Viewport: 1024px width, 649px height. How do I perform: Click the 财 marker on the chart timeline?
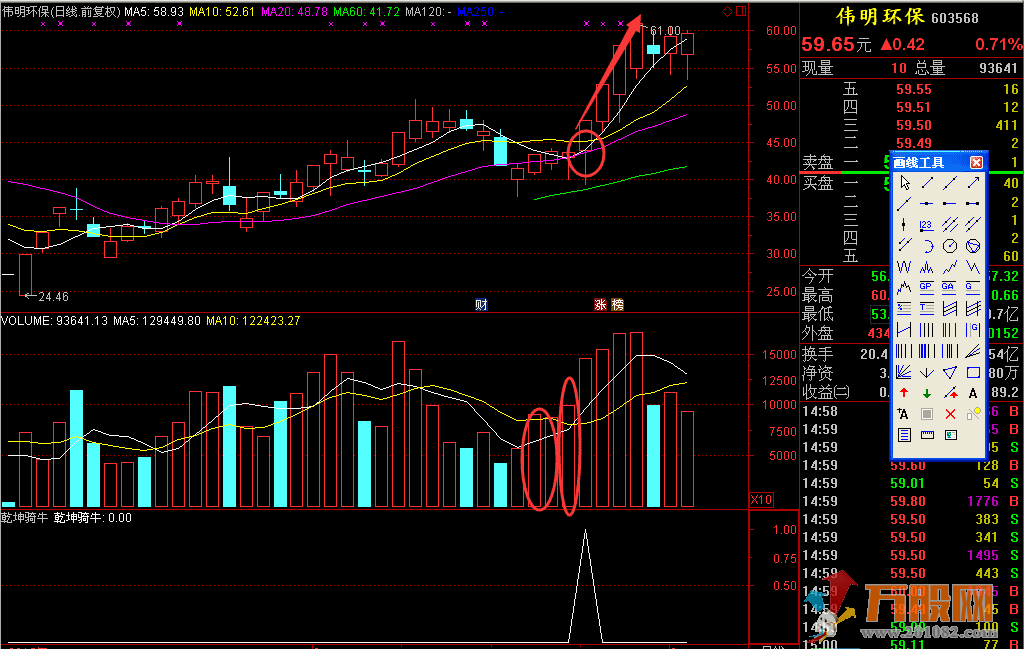pos(481,305)
